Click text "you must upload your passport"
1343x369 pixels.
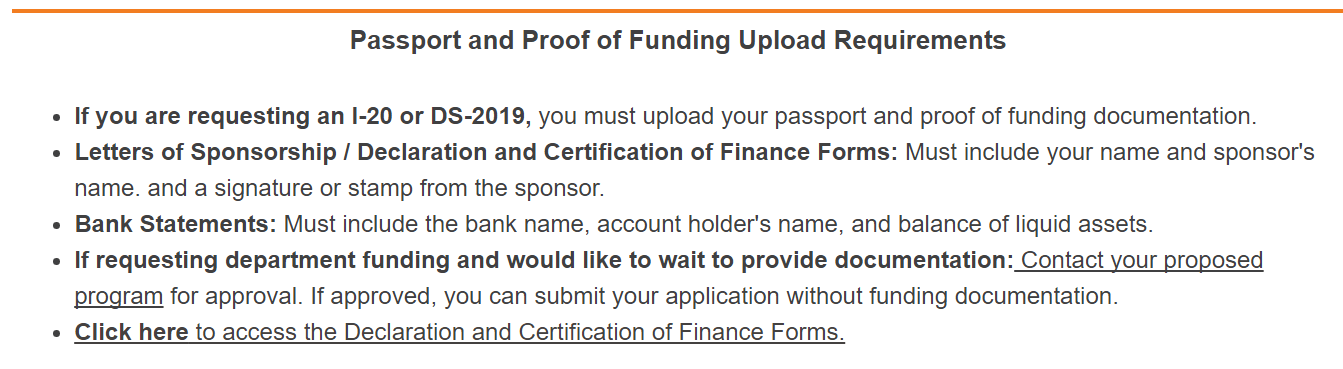[703, 116]
